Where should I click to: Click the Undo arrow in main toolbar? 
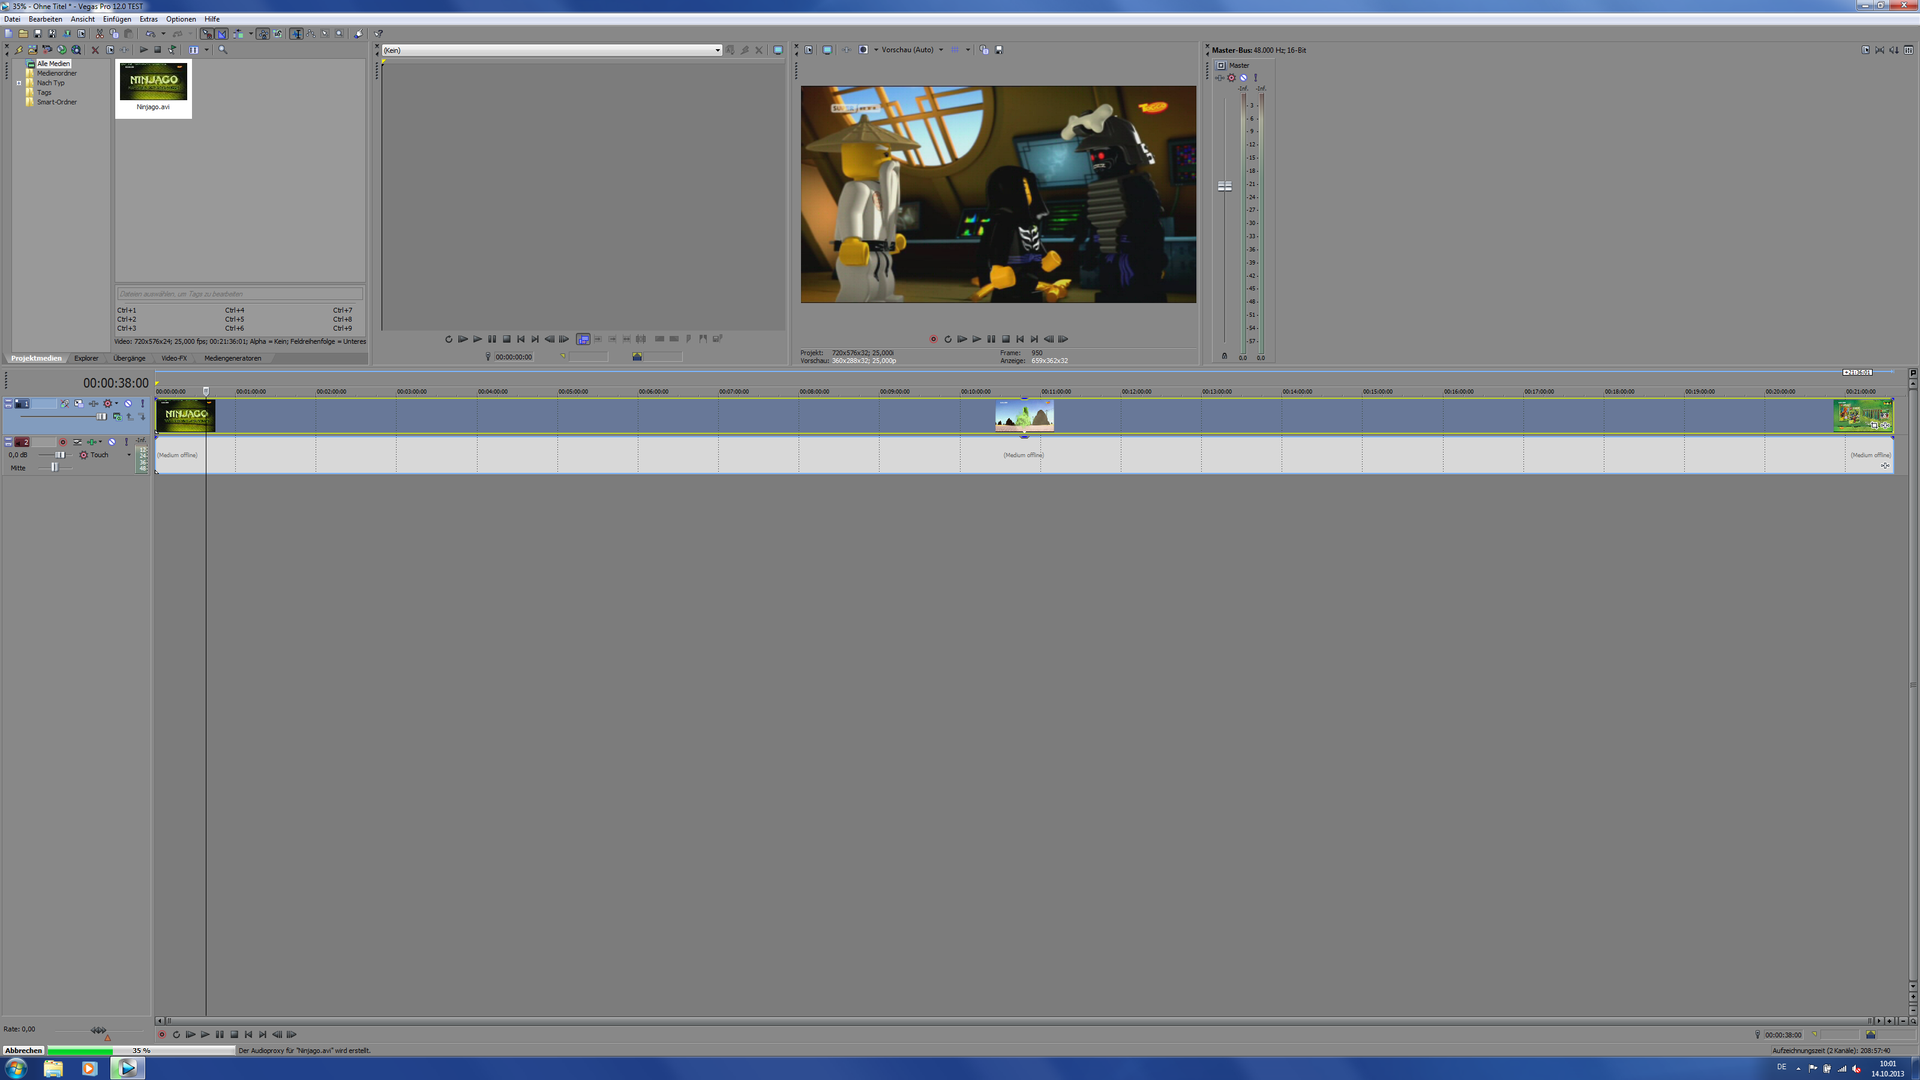(150, 34)
